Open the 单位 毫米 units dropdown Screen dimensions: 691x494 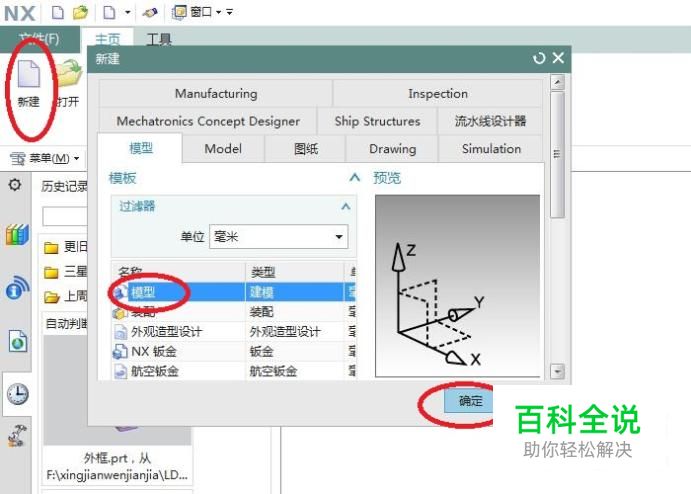tap(278, 237)
